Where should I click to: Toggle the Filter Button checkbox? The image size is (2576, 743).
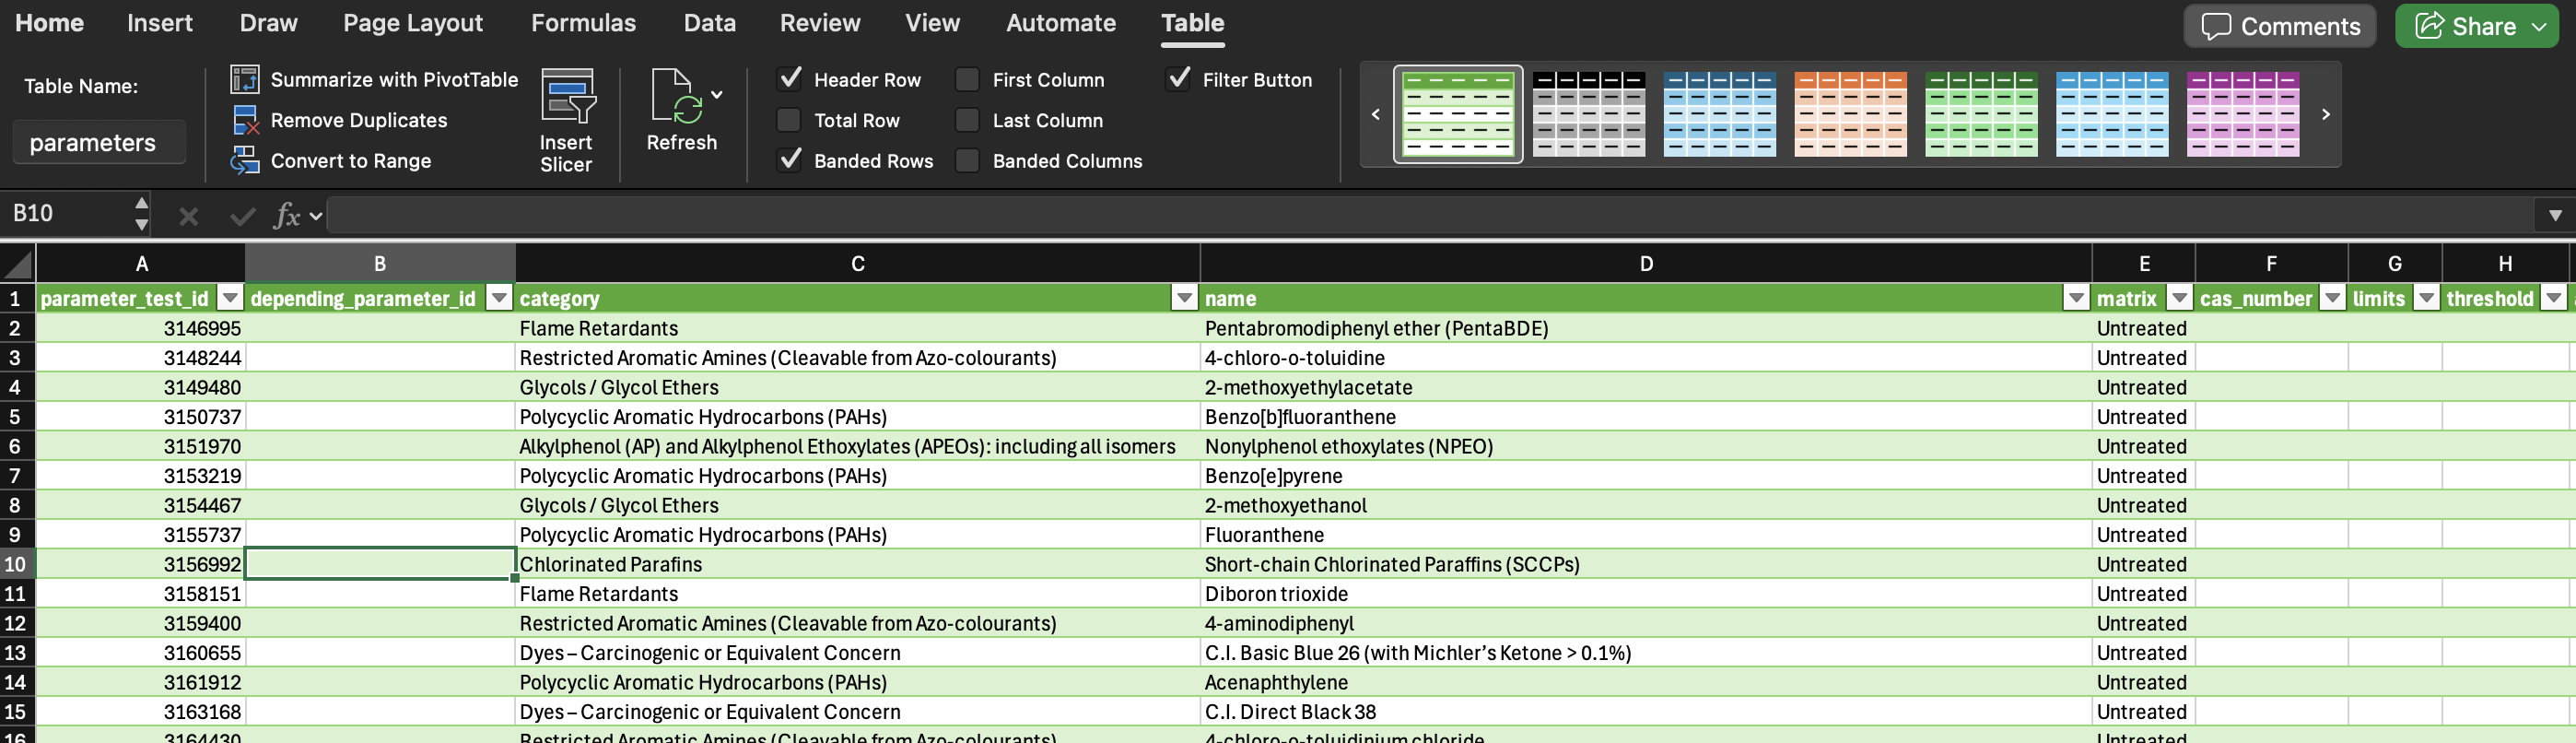click(1179, 78)
